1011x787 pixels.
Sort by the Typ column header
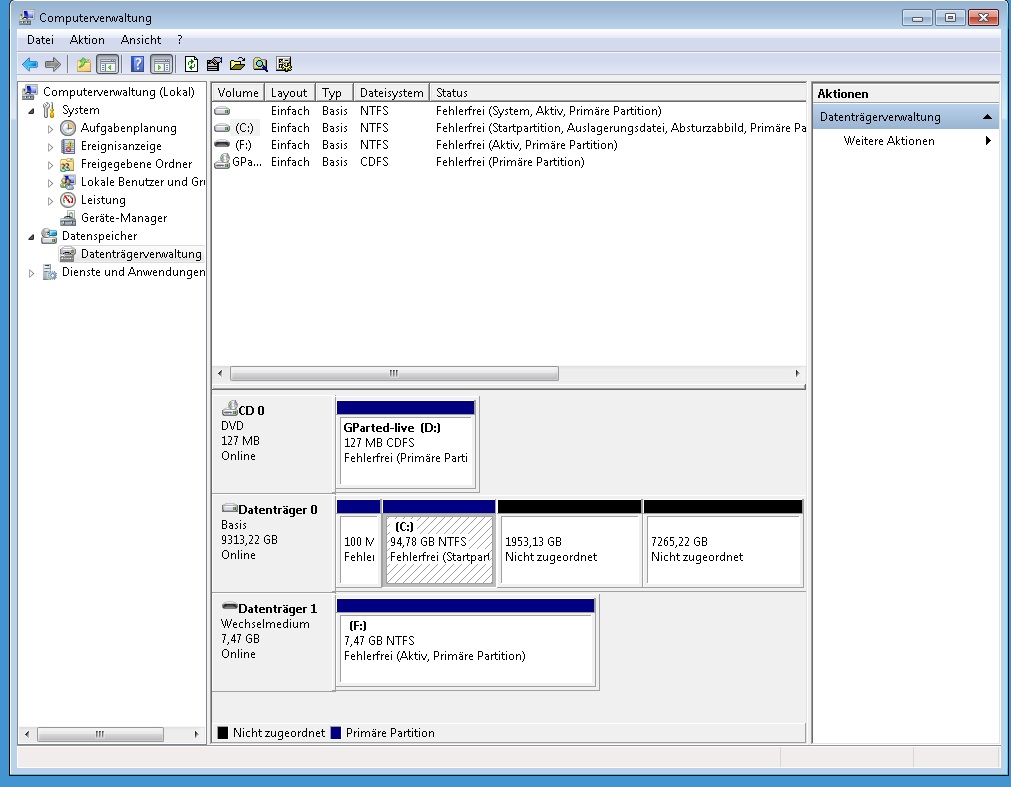pyautogui.click(x=335, y=92)
